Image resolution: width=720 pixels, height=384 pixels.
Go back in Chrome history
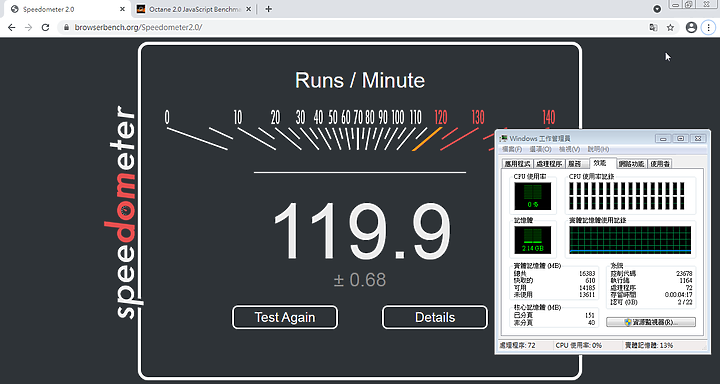pyautogui.click(x=12, y=28)
